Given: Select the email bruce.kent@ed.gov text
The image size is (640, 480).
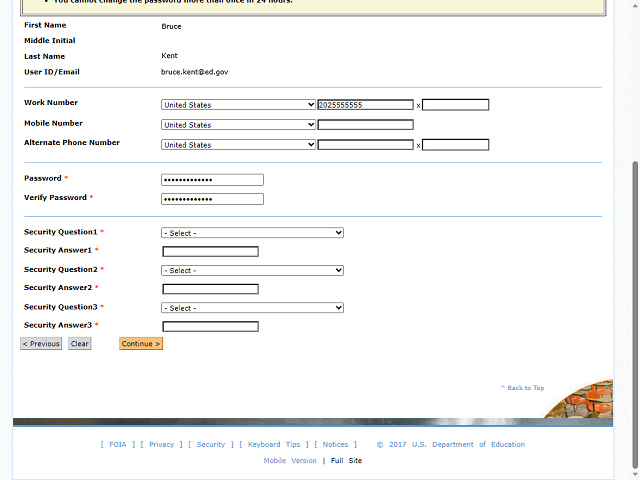Looking at the screenshot, I should (x=195, y=72).
